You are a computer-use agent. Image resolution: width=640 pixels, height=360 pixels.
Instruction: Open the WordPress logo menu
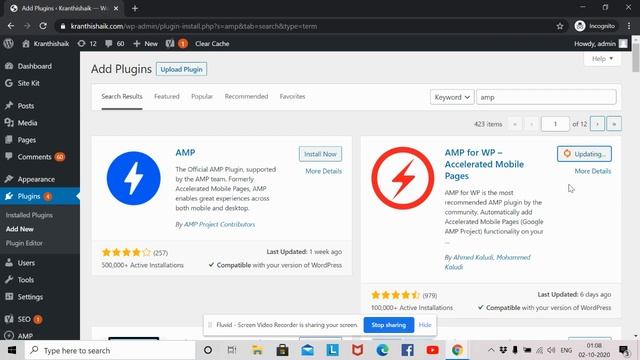(9, 44)
